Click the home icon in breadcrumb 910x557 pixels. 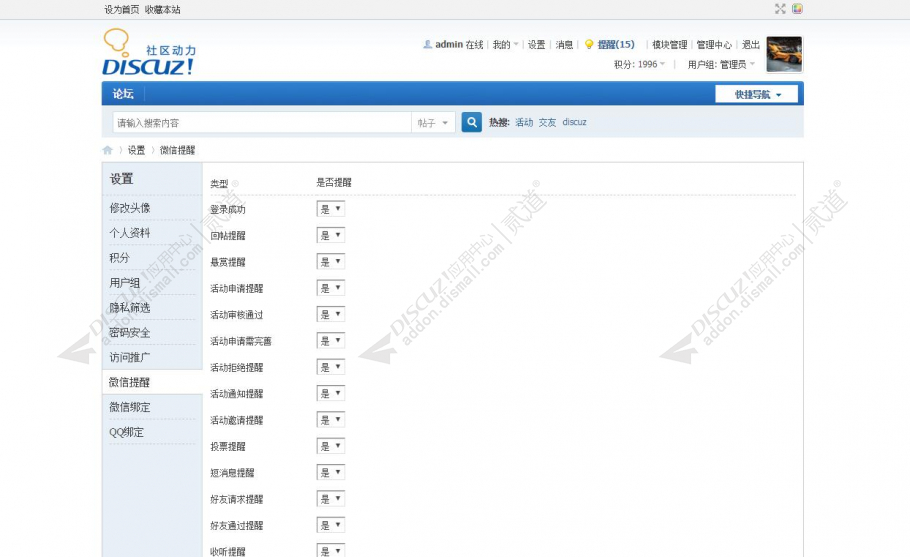point(107,150)
